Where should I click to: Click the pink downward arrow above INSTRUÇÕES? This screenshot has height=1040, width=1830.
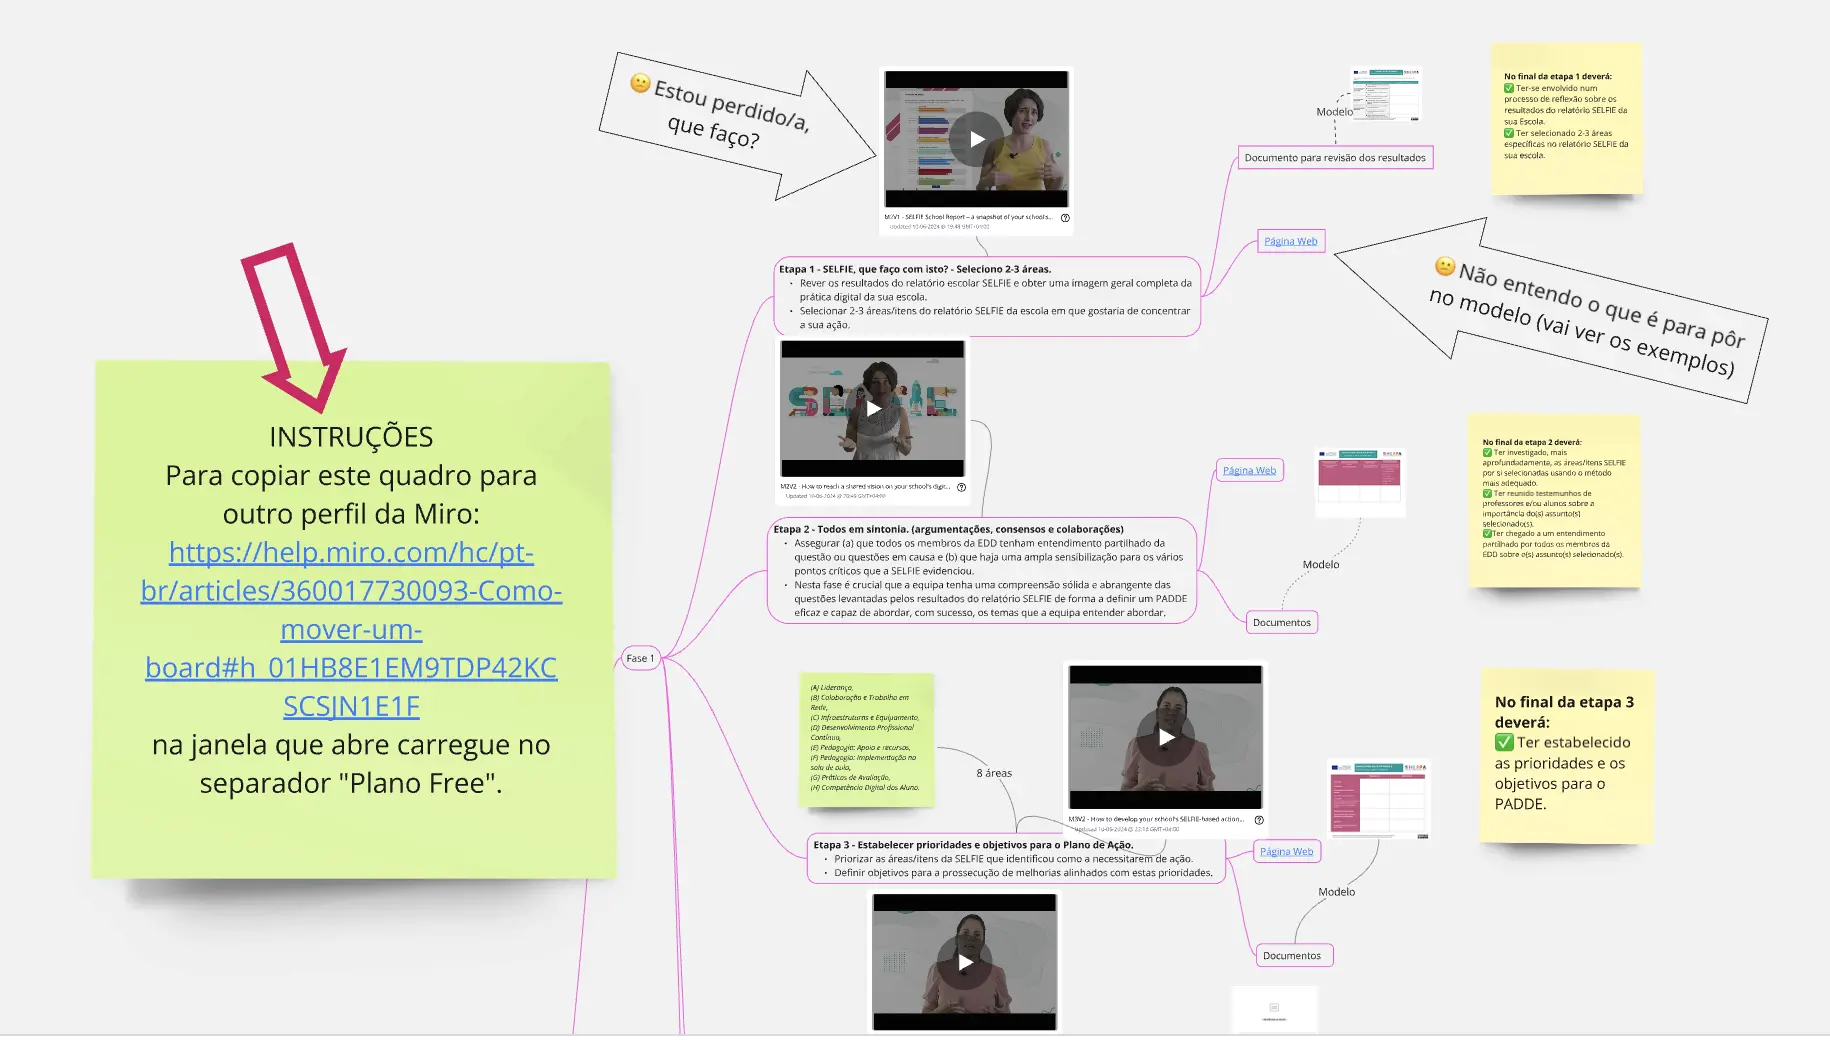pos(298,327)
